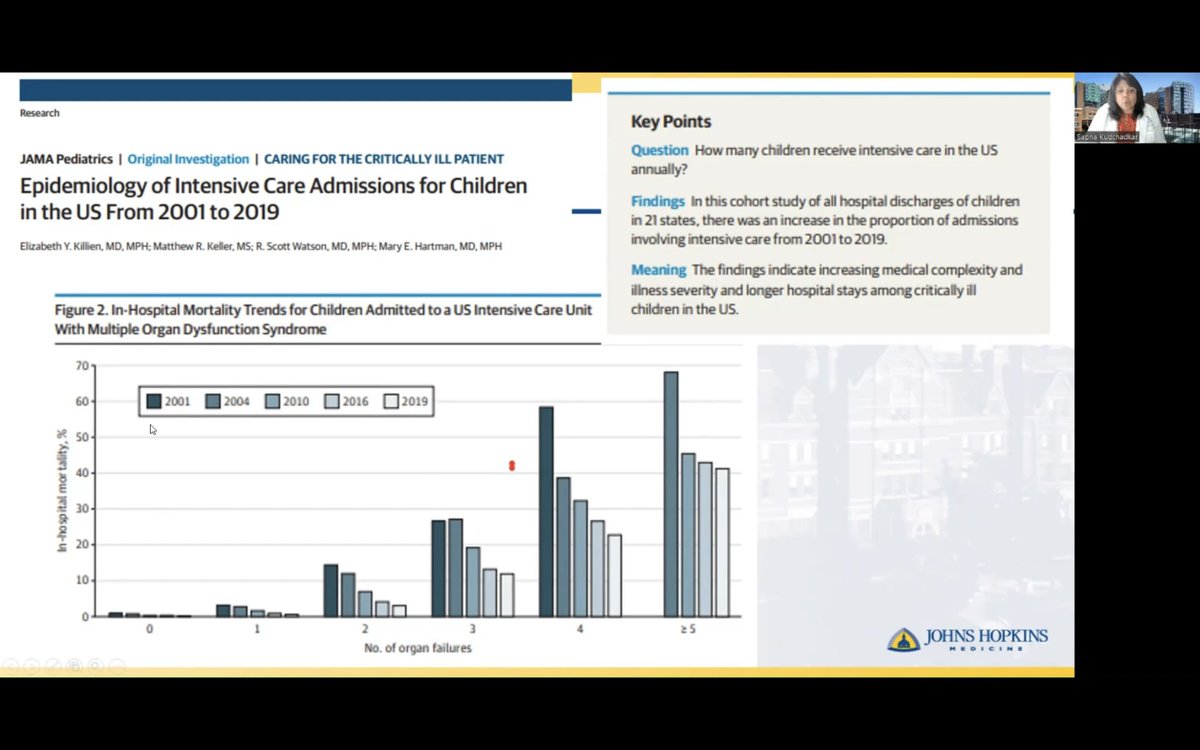Click the tallest 2004 bar in ≥5 group
Screen dimensions: 1200x750
point(671,494)
